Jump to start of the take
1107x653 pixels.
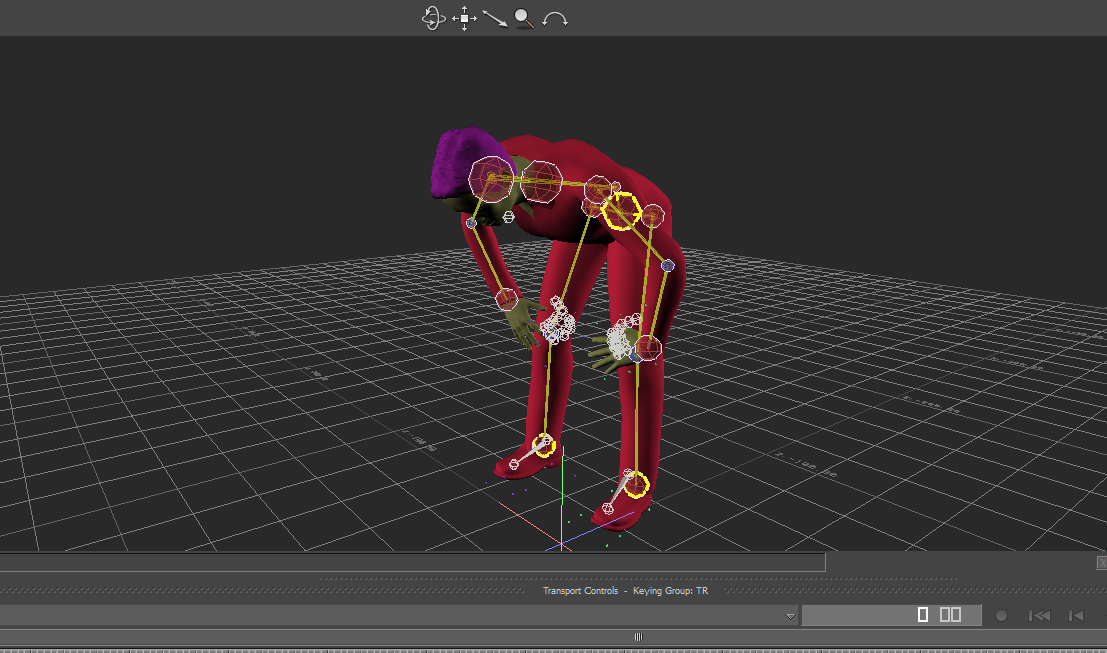(x=1039, y=616)
